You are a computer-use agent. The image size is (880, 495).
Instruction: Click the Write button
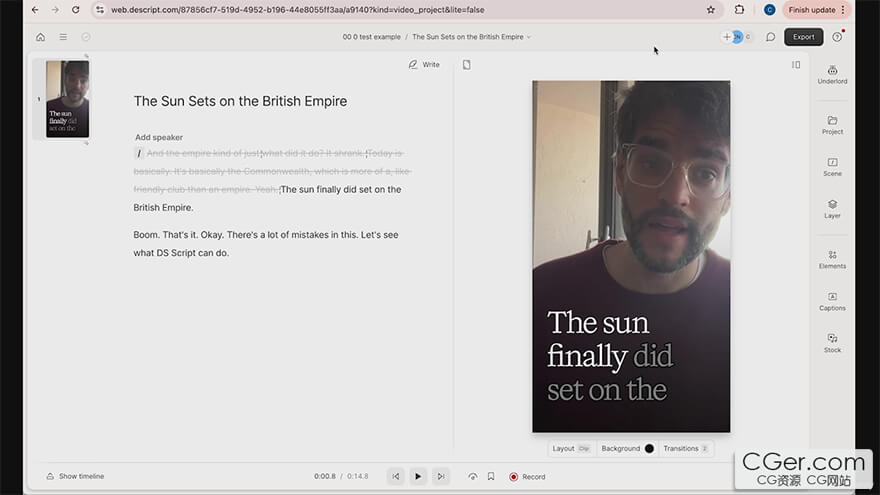coord(424,65)
